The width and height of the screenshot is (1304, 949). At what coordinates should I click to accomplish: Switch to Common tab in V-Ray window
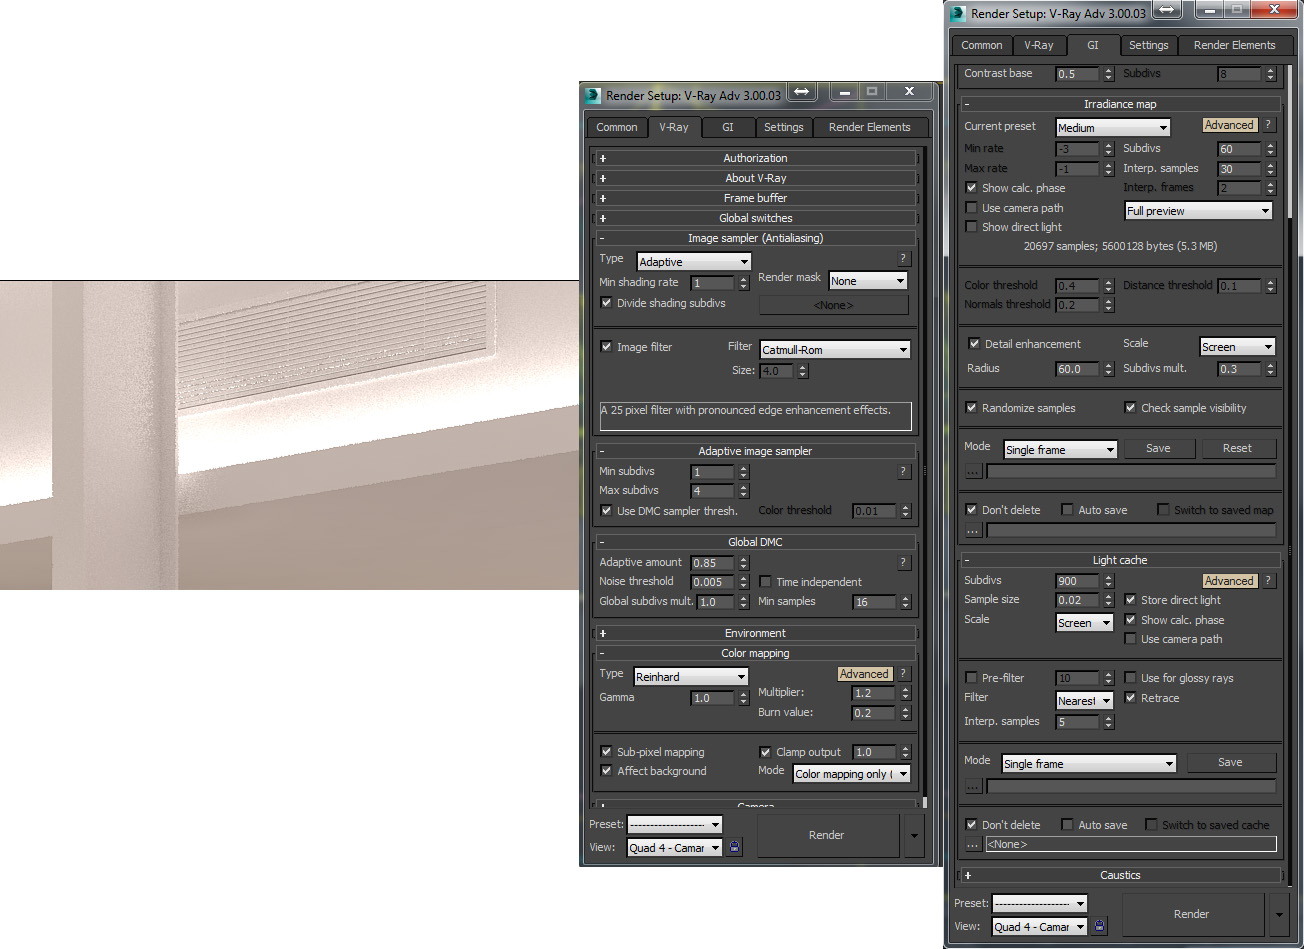(617, 127)
